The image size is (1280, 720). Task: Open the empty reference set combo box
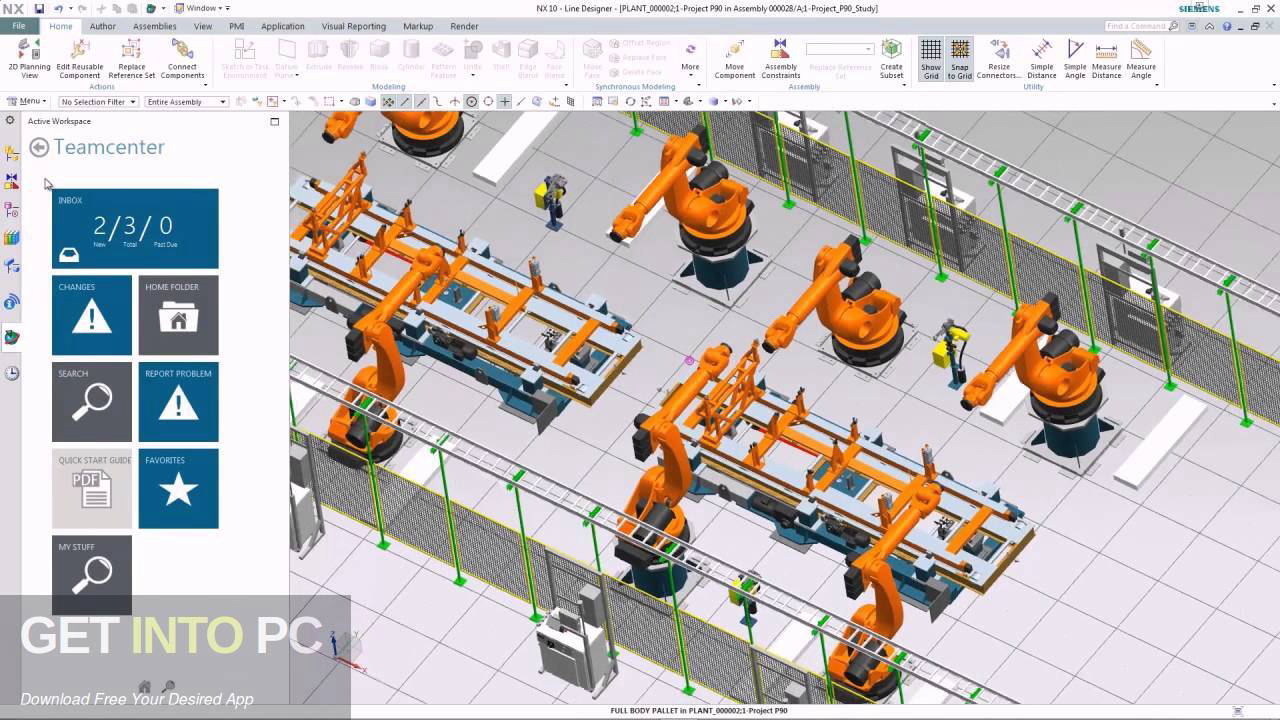pyautogui.click(x=840, y=49)
